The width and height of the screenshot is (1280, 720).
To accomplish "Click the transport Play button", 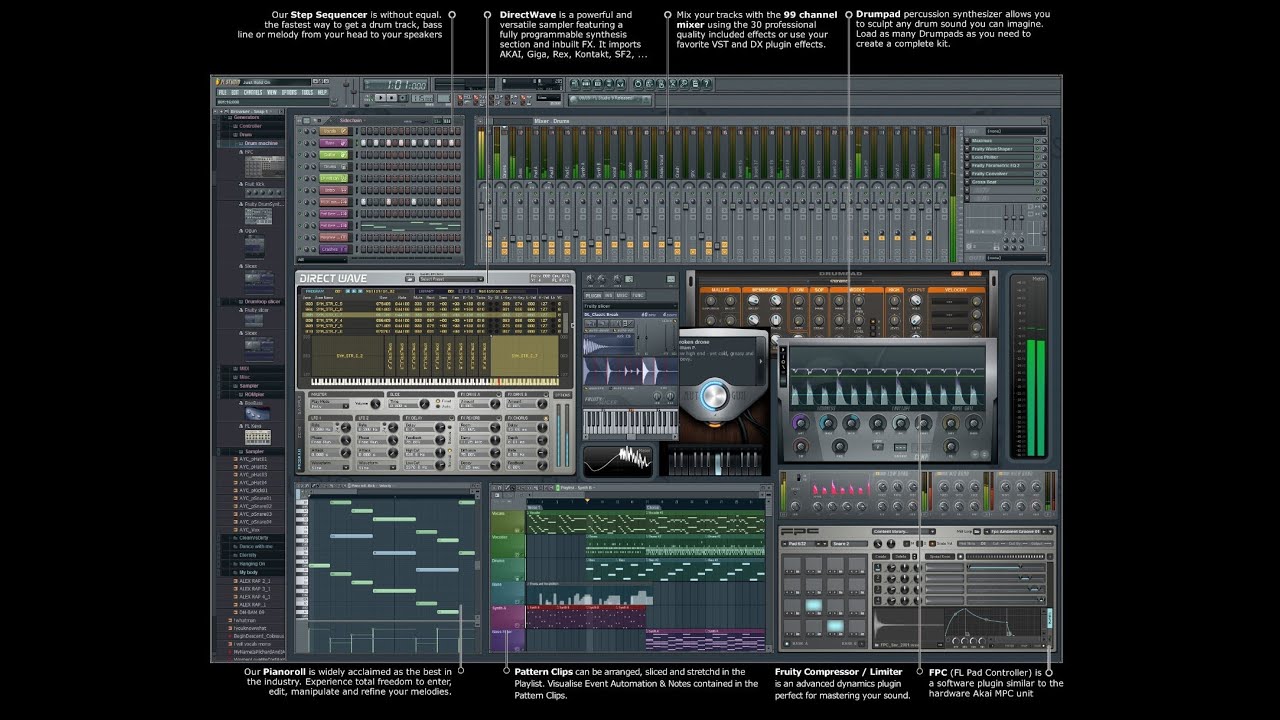I will pyautogui.click(x=381, y=98).
